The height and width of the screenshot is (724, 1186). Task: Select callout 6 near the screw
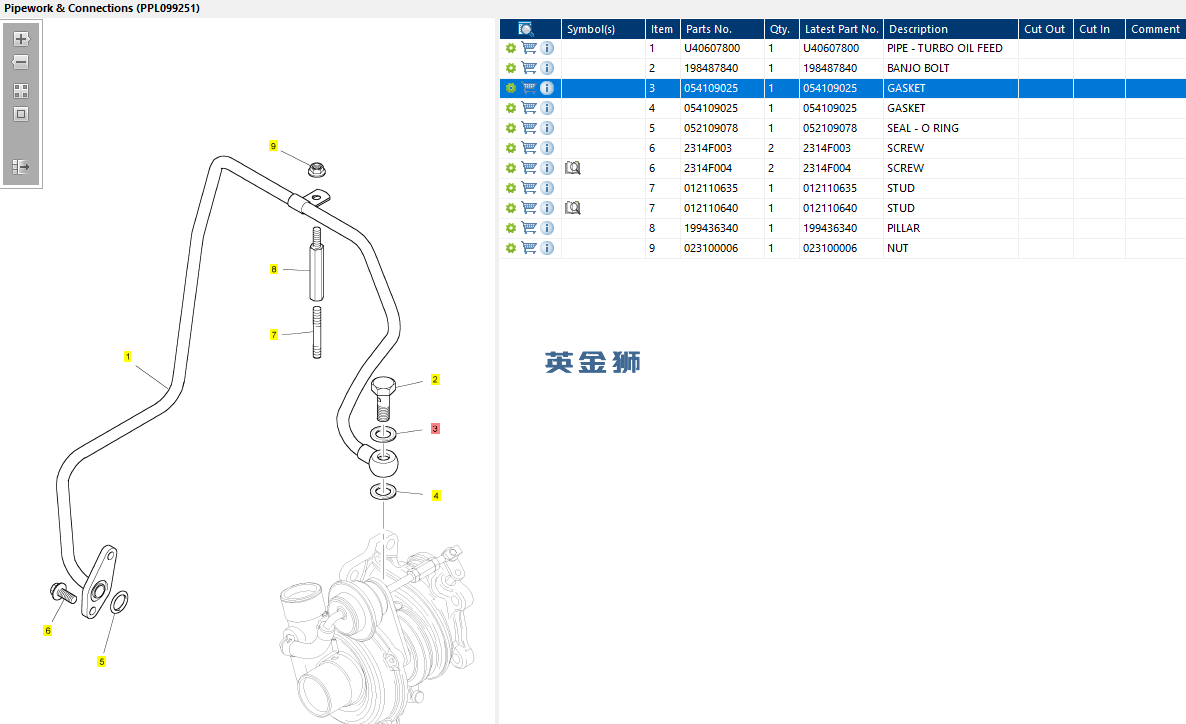pyautogui.click(x=48, y=631)
